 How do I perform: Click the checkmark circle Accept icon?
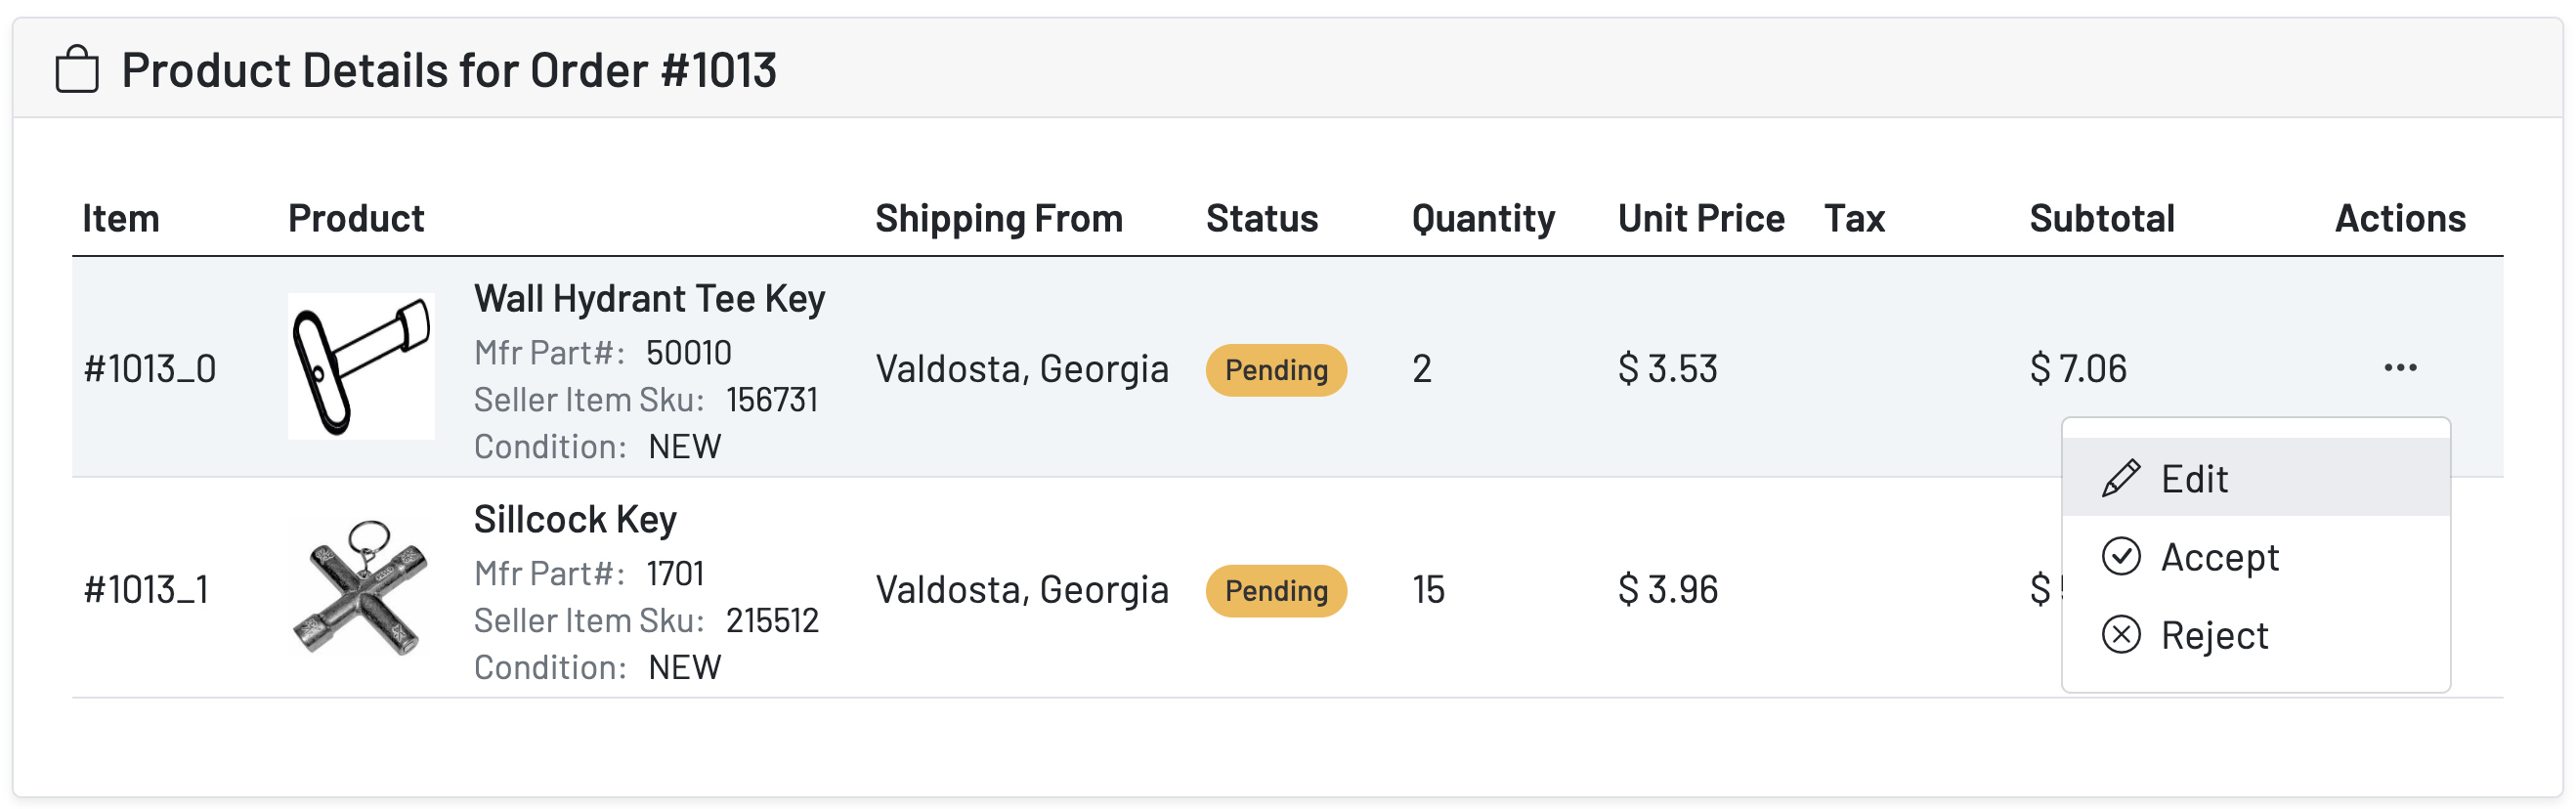click(2121, 557)
